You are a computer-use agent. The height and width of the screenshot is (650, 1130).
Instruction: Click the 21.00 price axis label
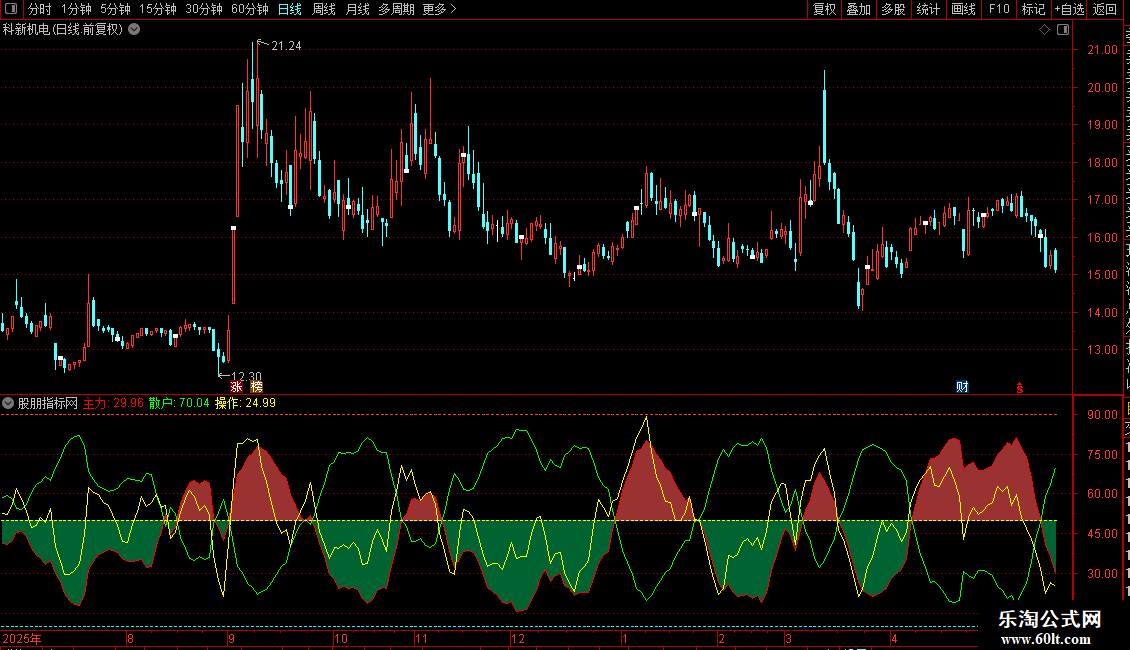click(1103, 50)
